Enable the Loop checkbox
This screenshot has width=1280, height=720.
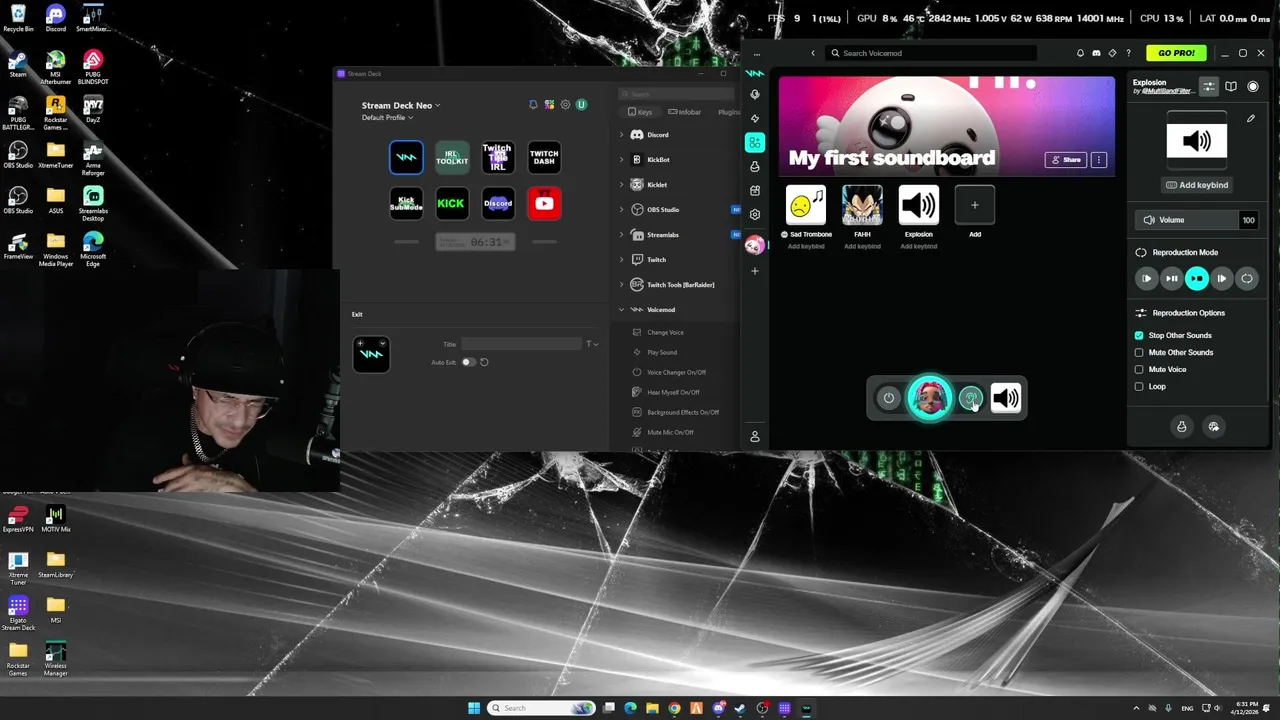point(1139,387)
